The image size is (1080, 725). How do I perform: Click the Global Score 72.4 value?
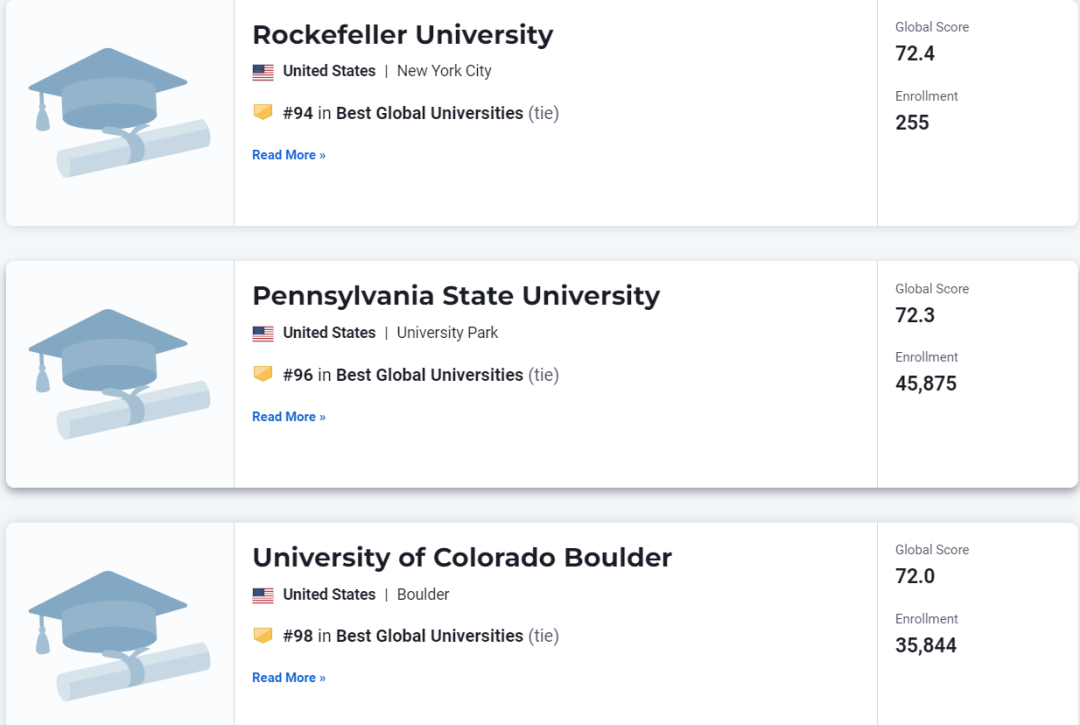point(915,54)
